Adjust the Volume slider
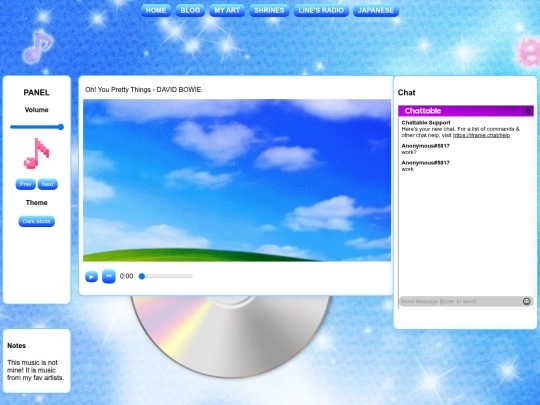This screenshot has width=540, height=405. tap(37, 127)
